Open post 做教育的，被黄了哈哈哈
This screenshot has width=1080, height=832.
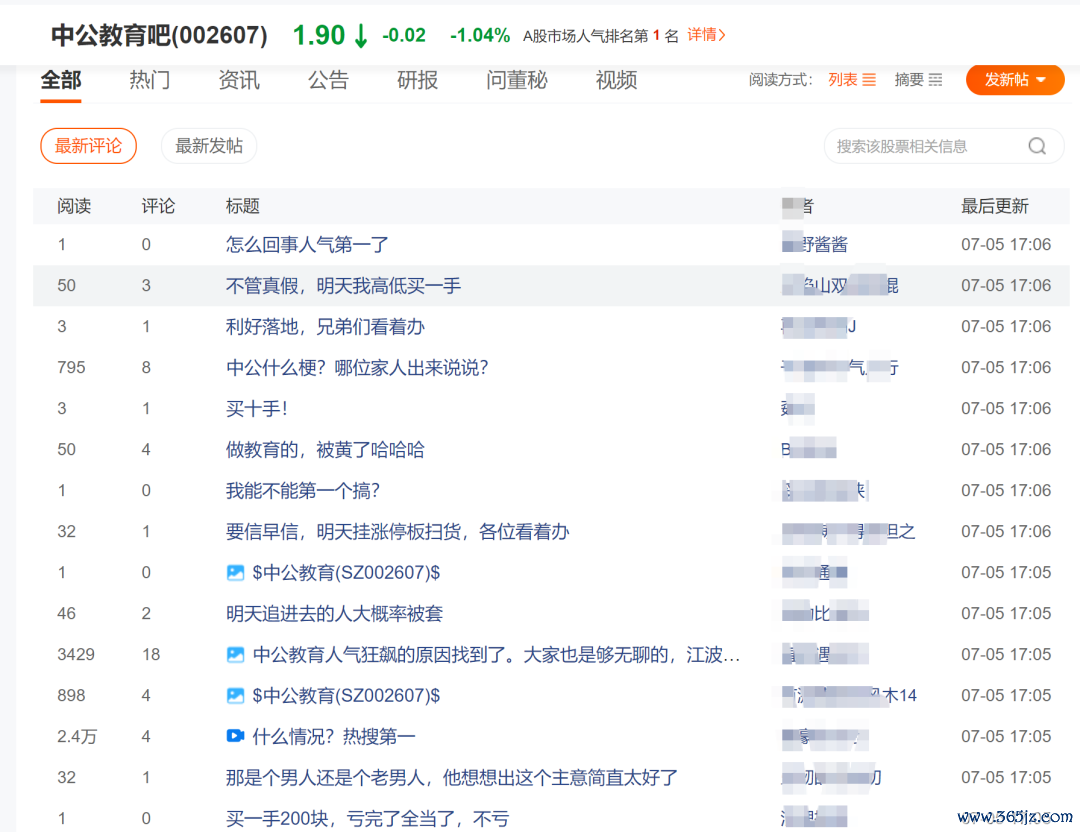(x=325, y=450)
